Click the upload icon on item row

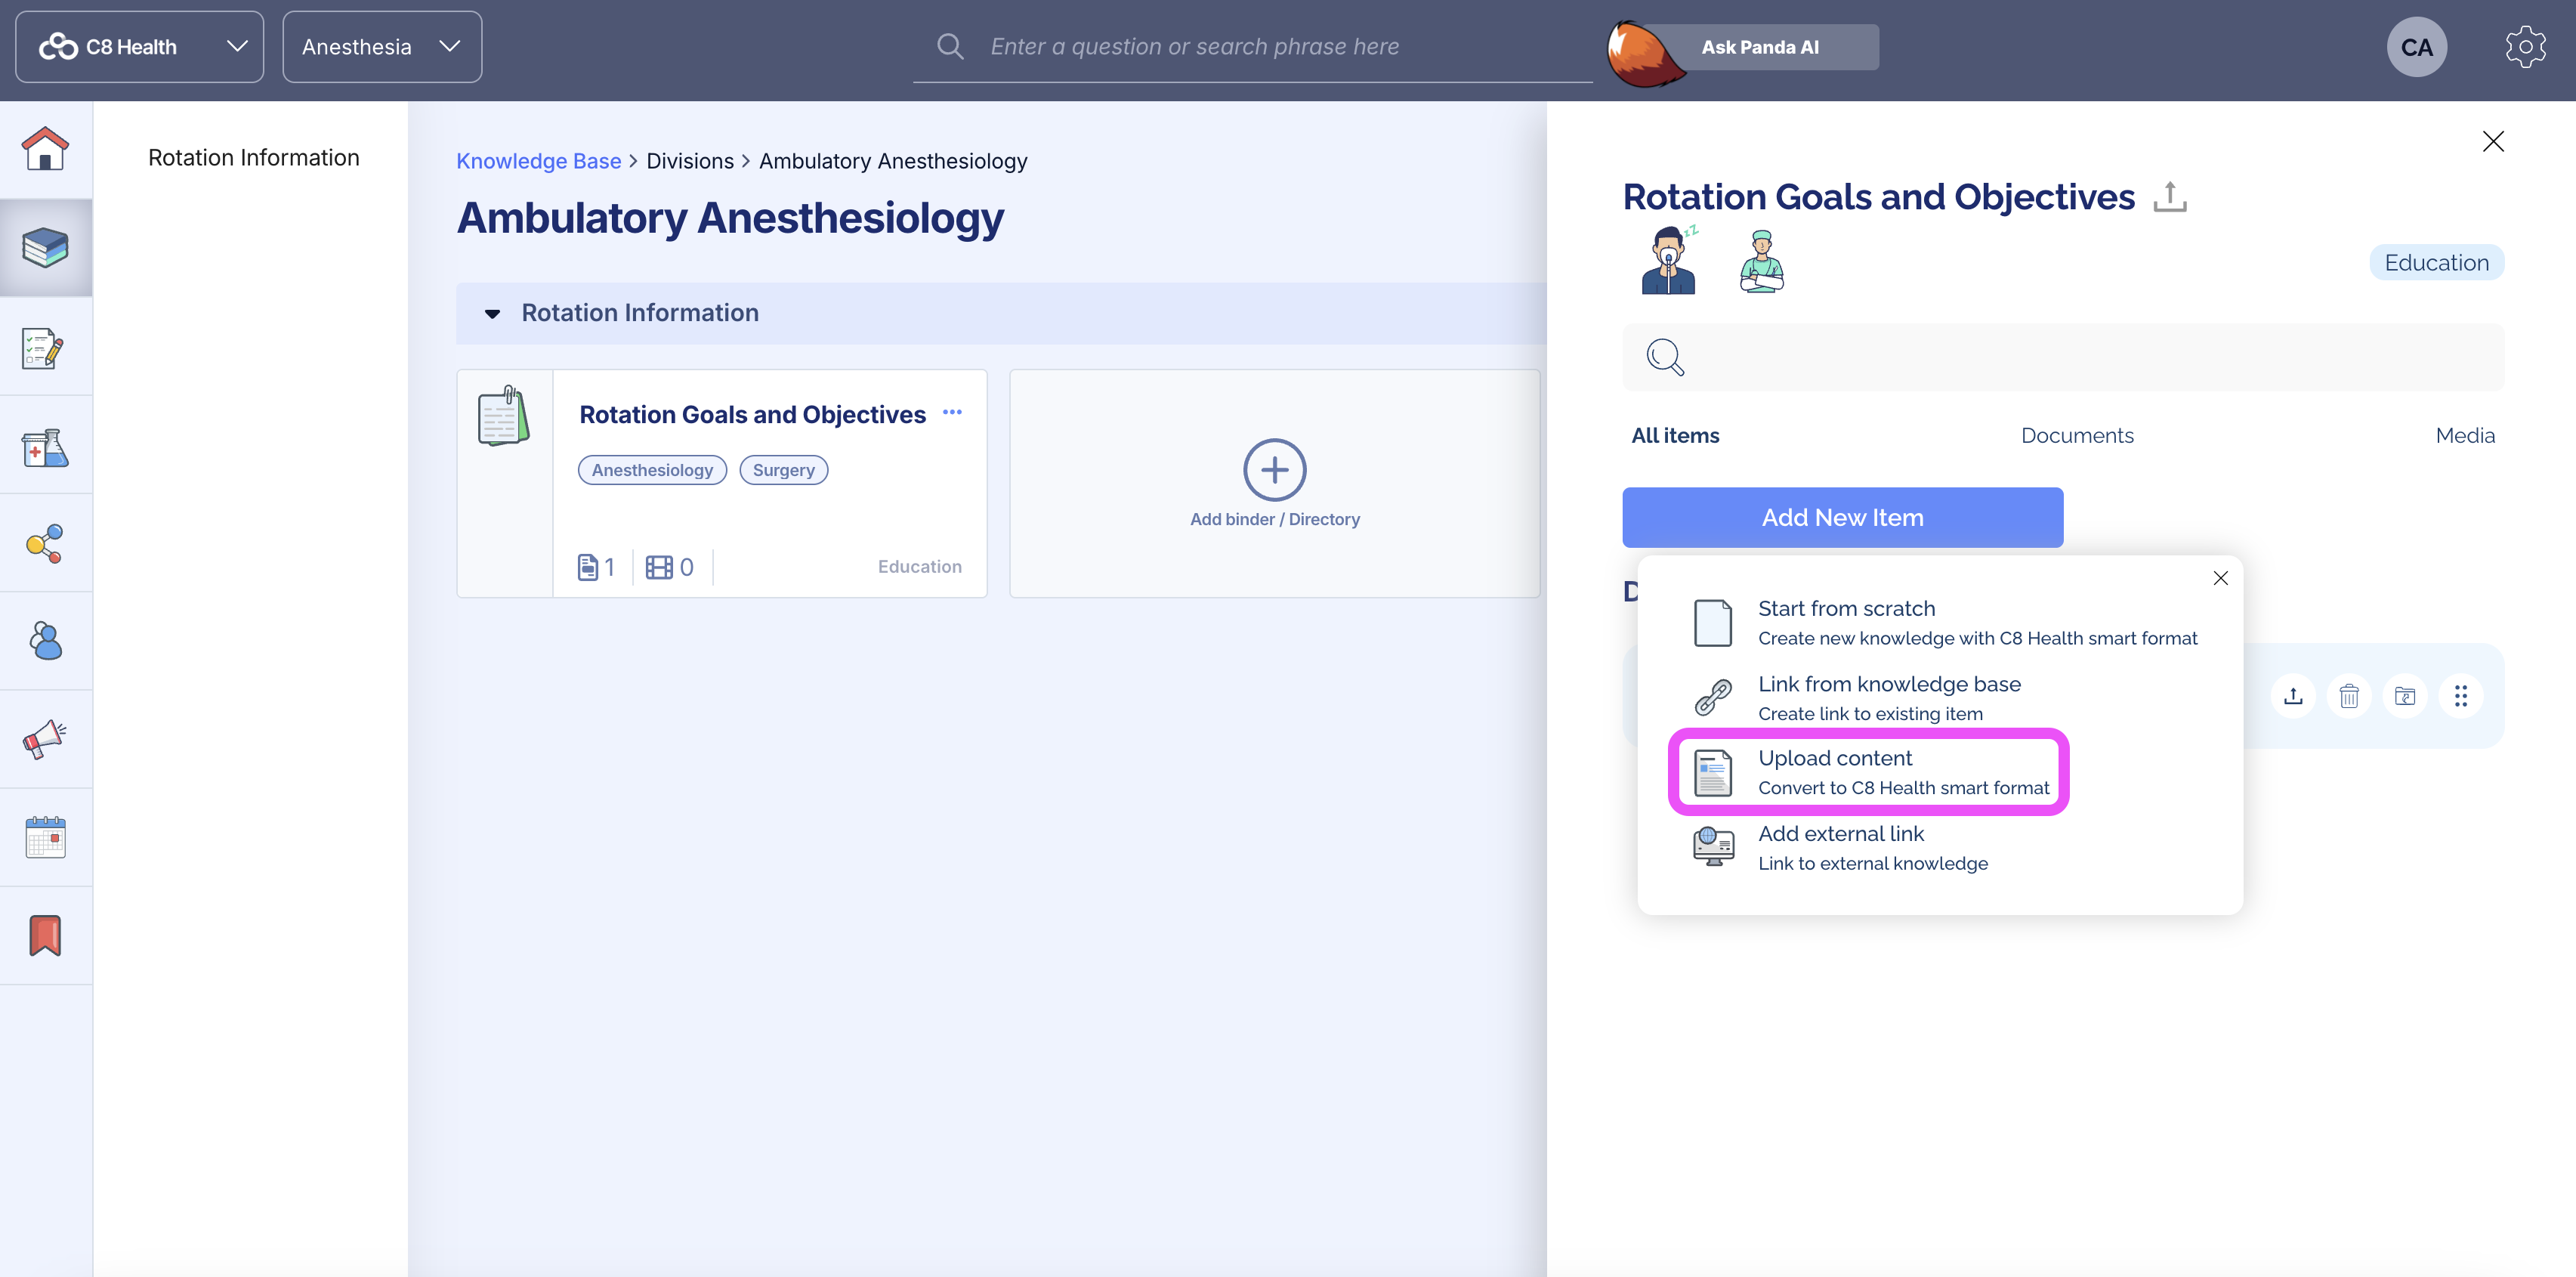click(x=2293, y=696)
